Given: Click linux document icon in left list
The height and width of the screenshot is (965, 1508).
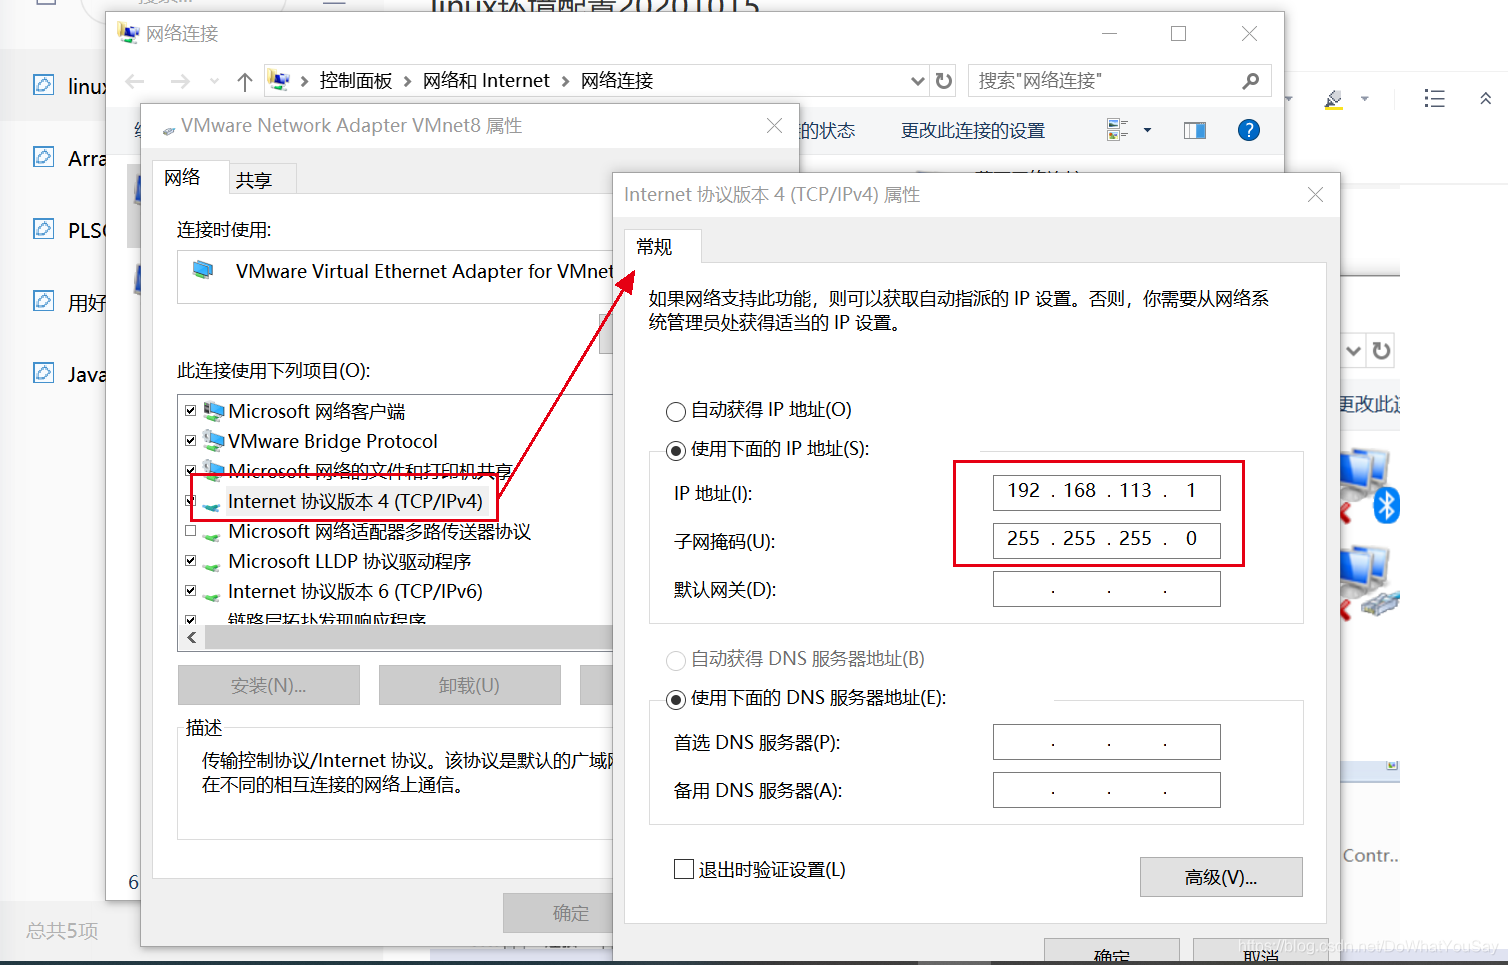Looking at the screenshot, I should (x=44, y=84).
